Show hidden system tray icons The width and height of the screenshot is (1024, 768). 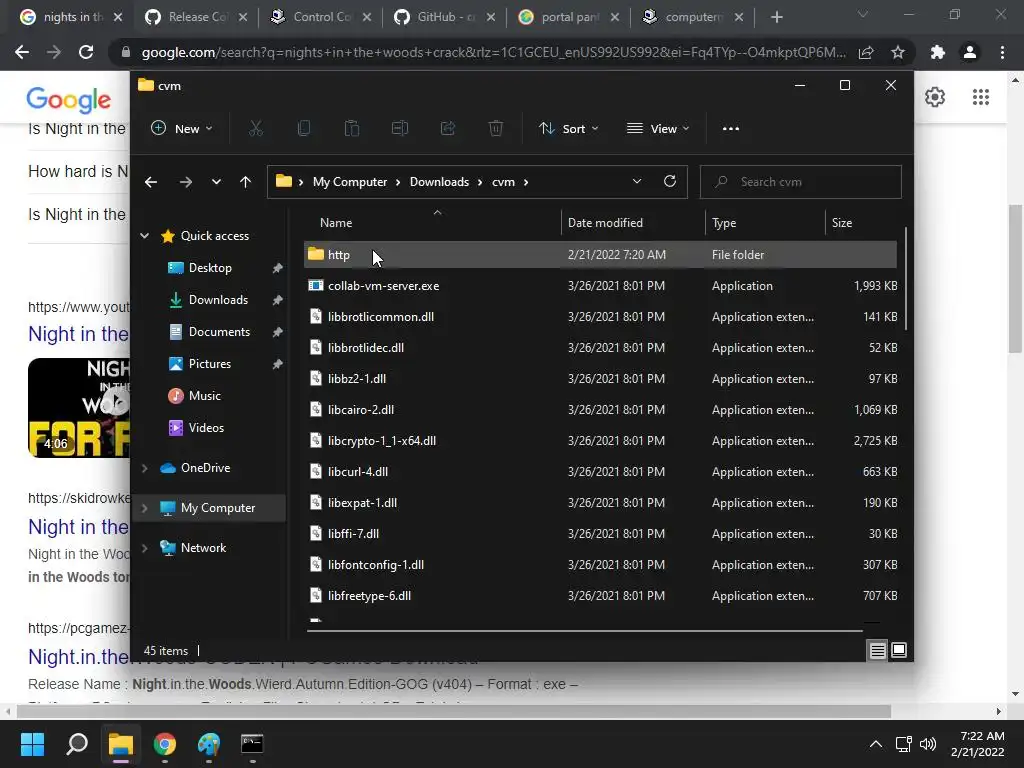(876, 744)
